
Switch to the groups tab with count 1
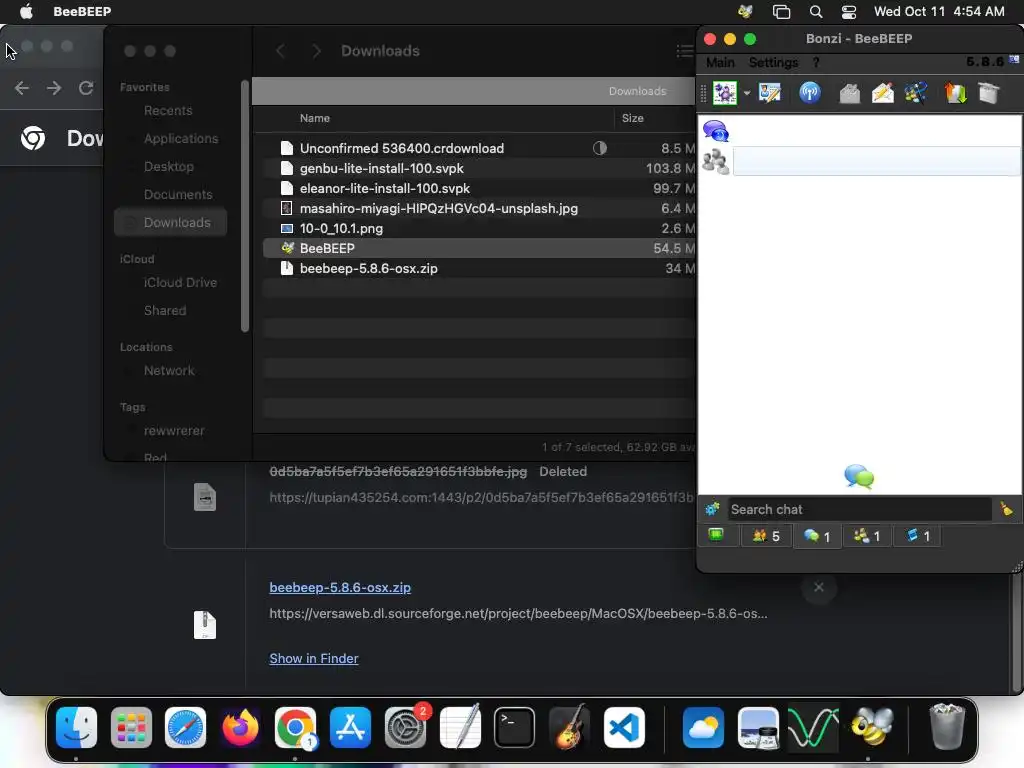tap(867, 536)
